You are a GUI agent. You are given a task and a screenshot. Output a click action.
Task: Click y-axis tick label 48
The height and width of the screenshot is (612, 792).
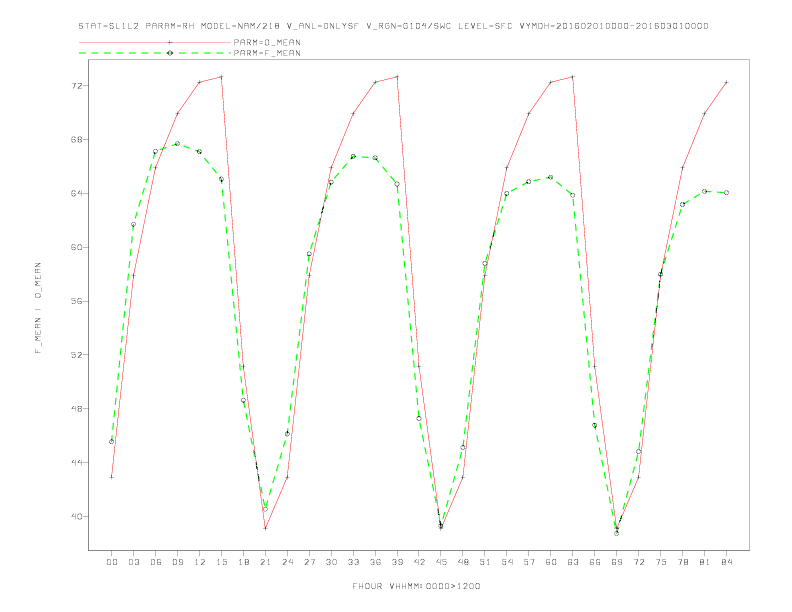point(77,409)
